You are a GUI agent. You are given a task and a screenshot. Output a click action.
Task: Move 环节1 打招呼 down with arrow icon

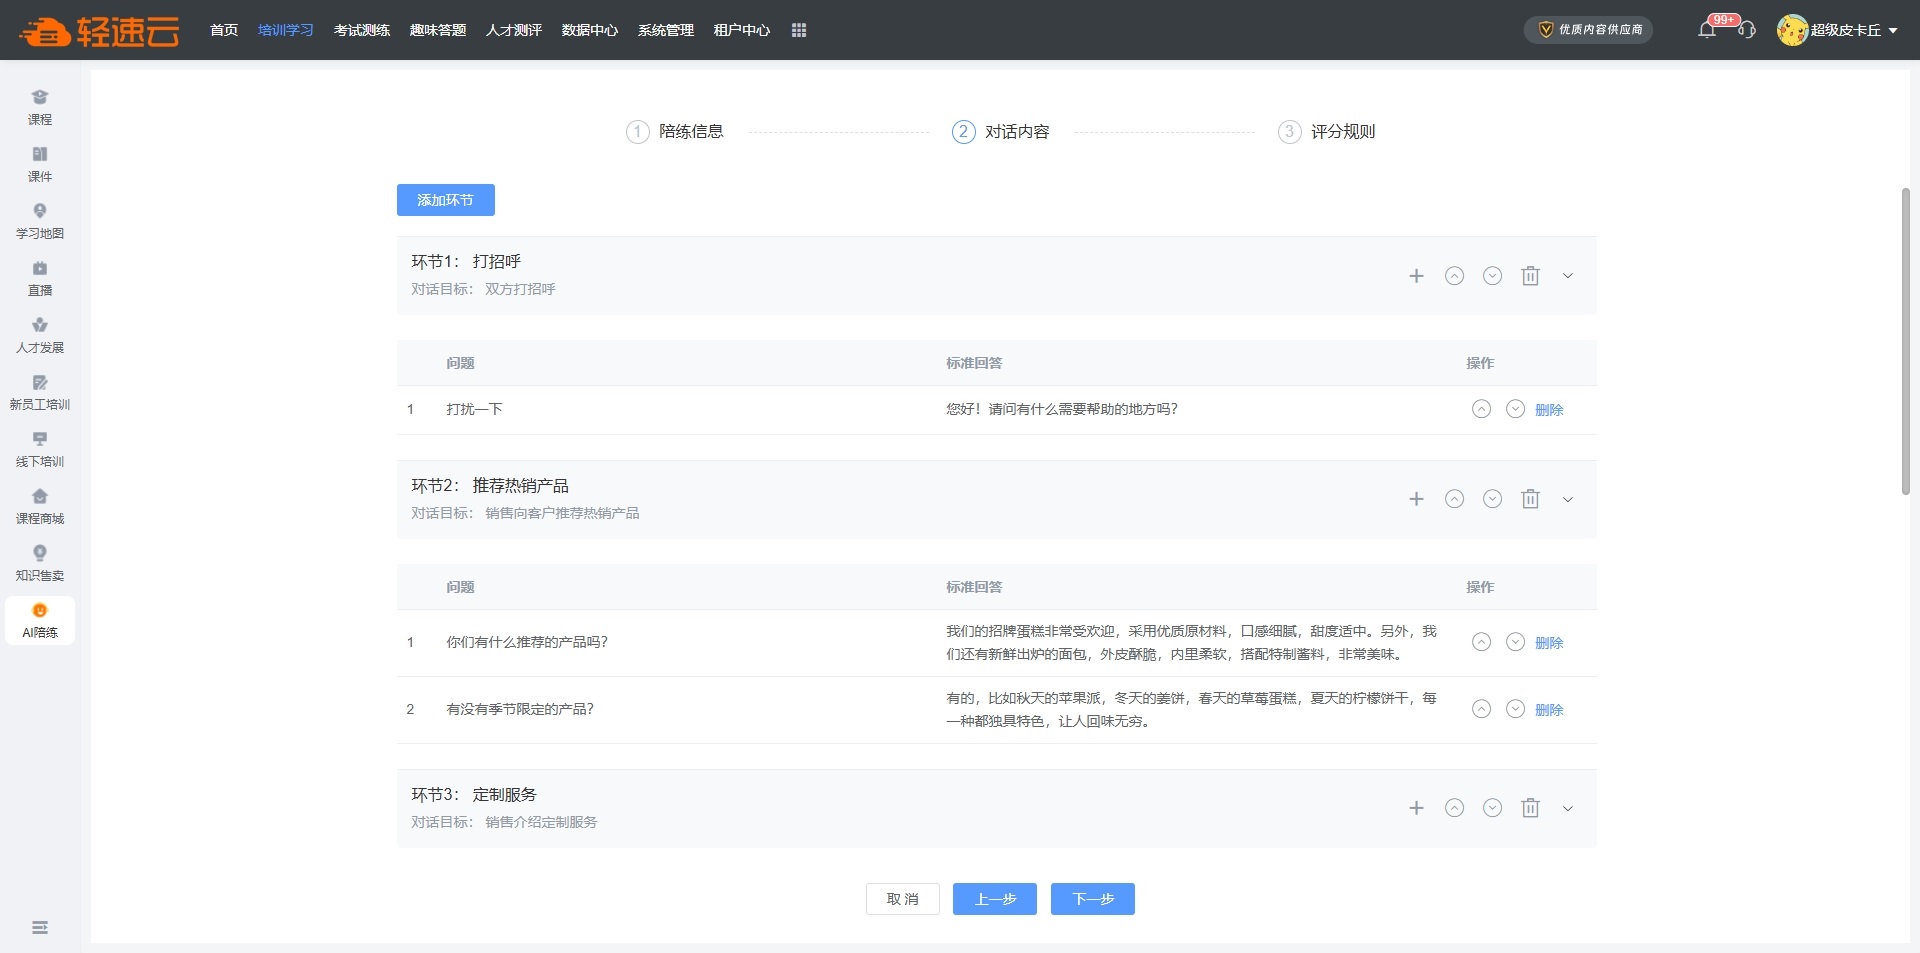[x=1492, y=276]
